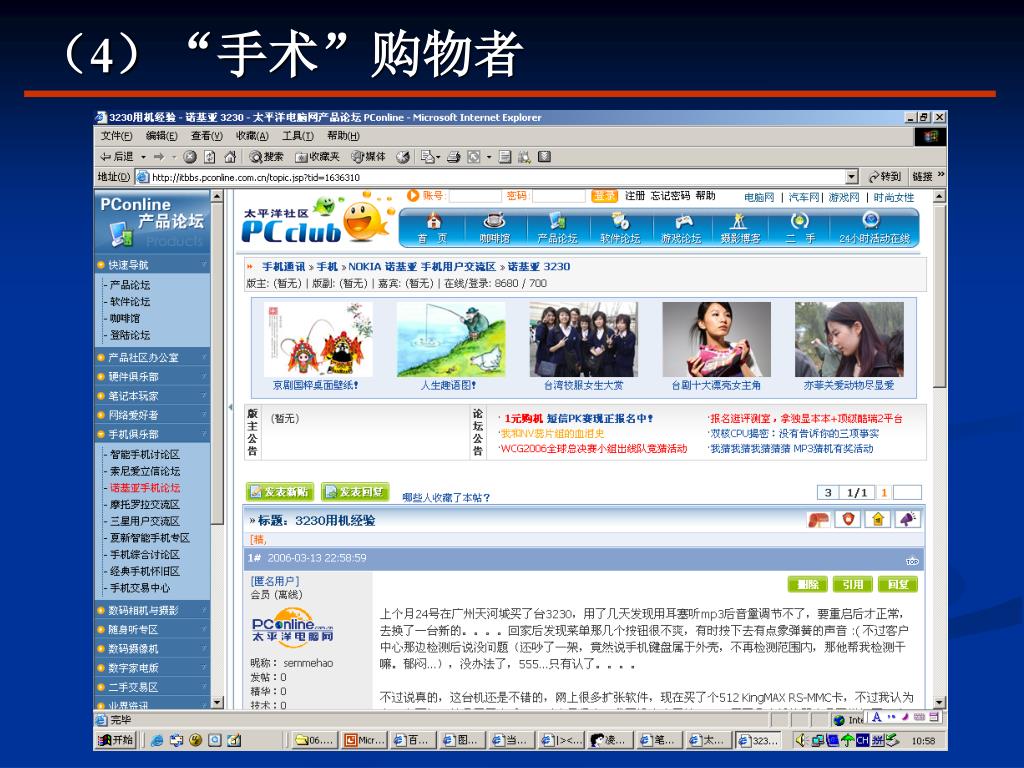
Task: Click the home icon in the post title bar
Action: (x=878, y=519)
